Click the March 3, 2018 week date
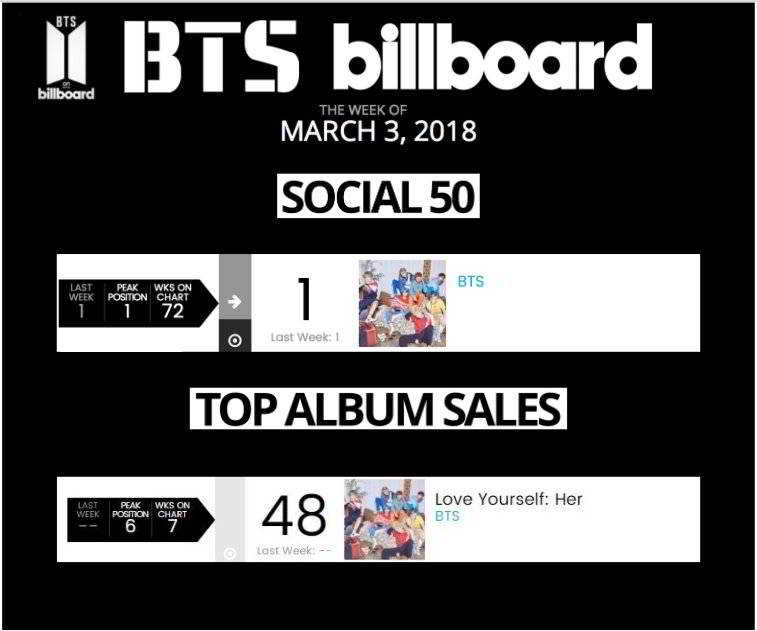Image resolution: width=757 pixels, height=631 pixels. click(x=378, y=130)
